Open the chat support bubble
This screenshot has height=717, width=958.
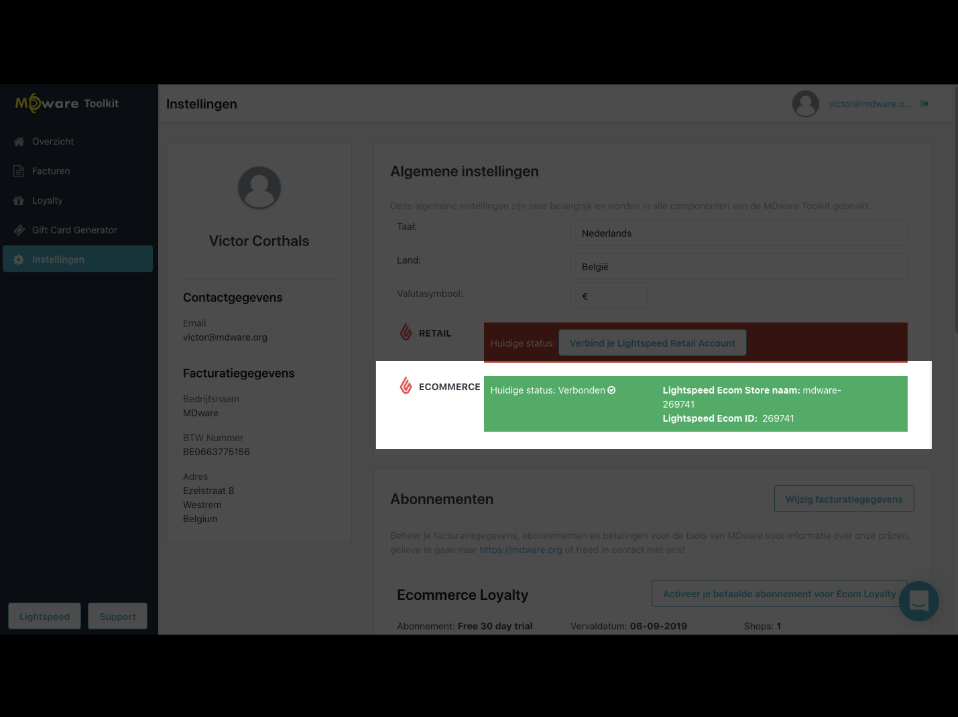(x=919, y=601)
